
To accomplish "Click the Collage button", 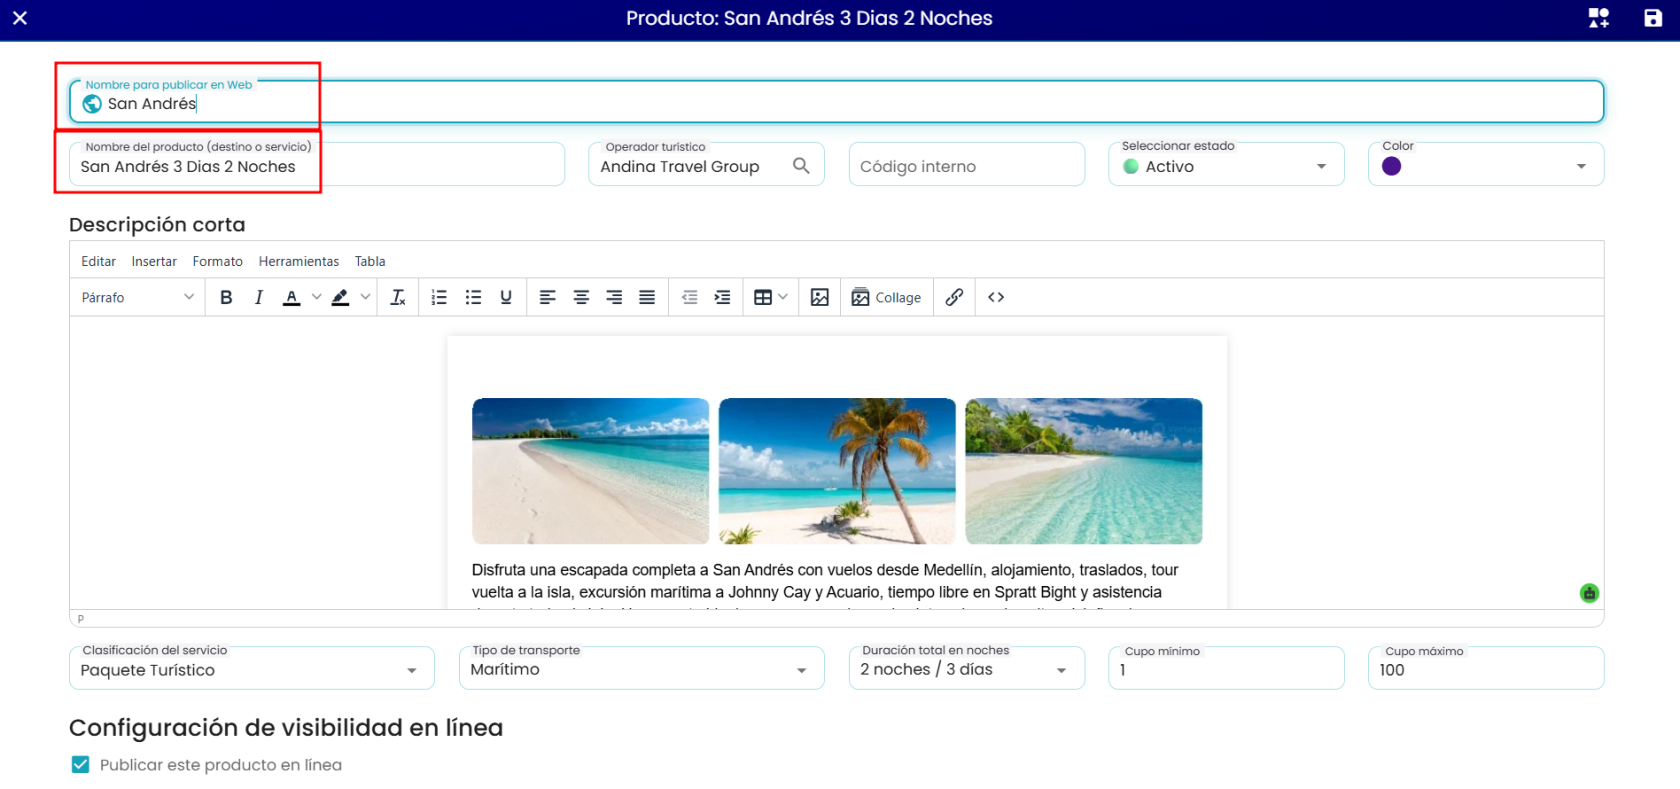I will (x=886, y=297).
